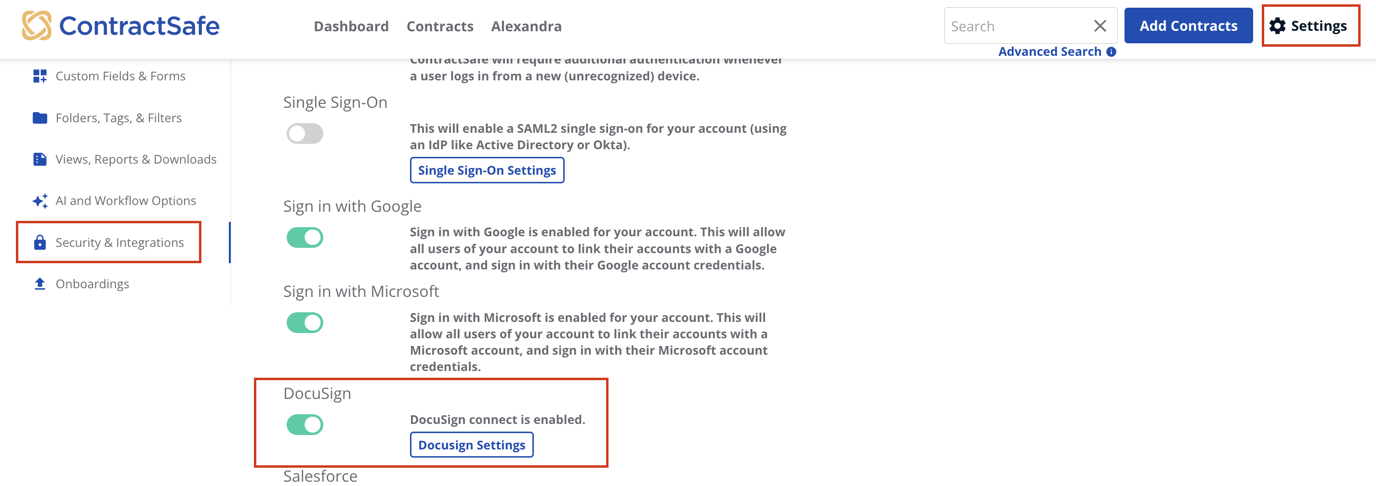Open the Alexandra user menu
The image size is (1376, 486).
click(526, 26)
